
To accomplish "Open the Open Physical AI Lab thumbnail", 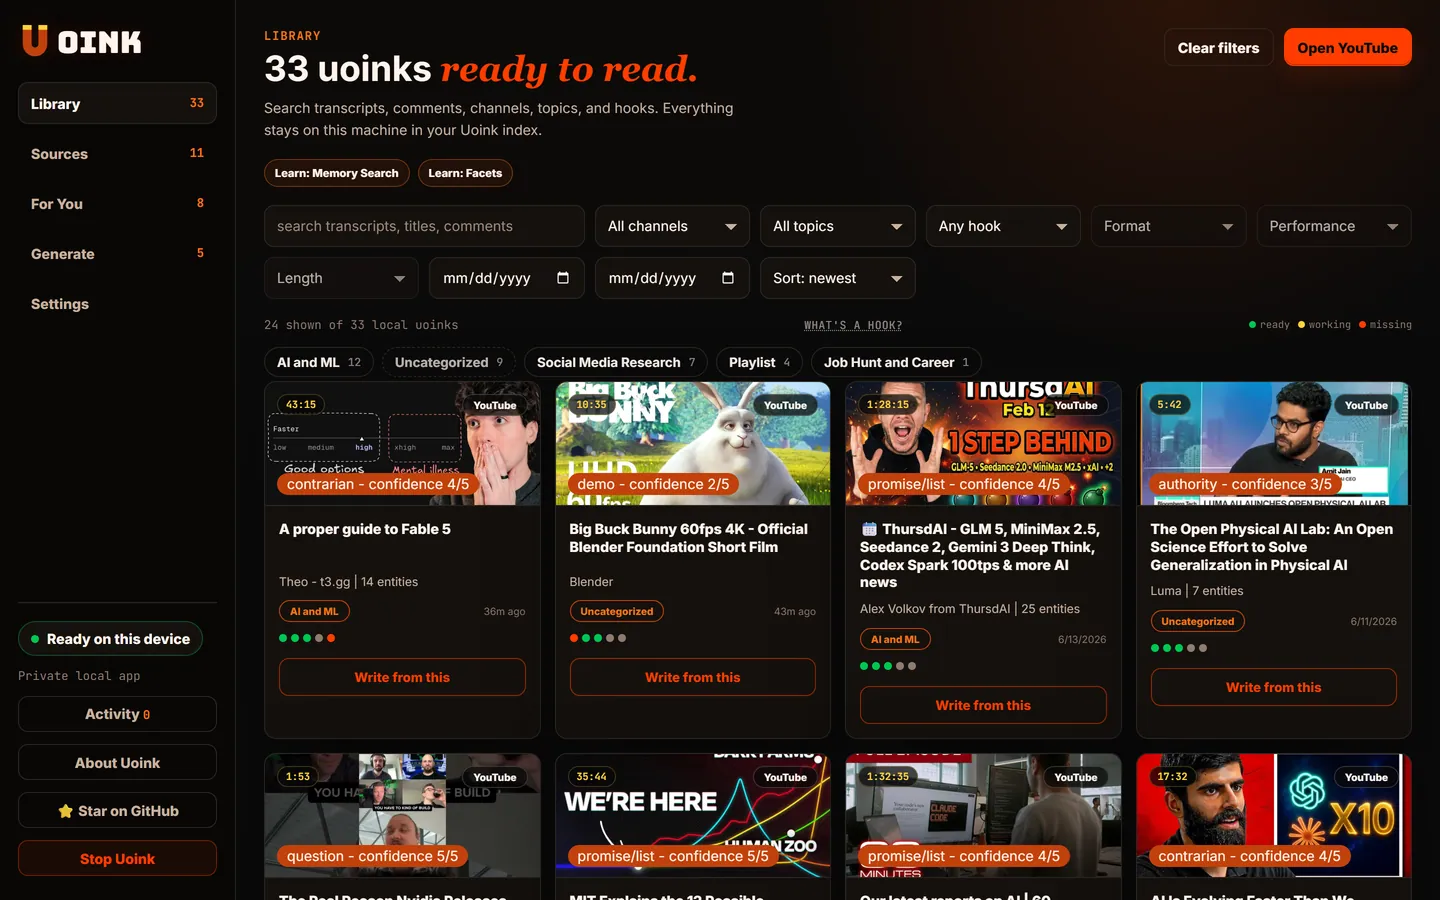I will (1274, 443).
